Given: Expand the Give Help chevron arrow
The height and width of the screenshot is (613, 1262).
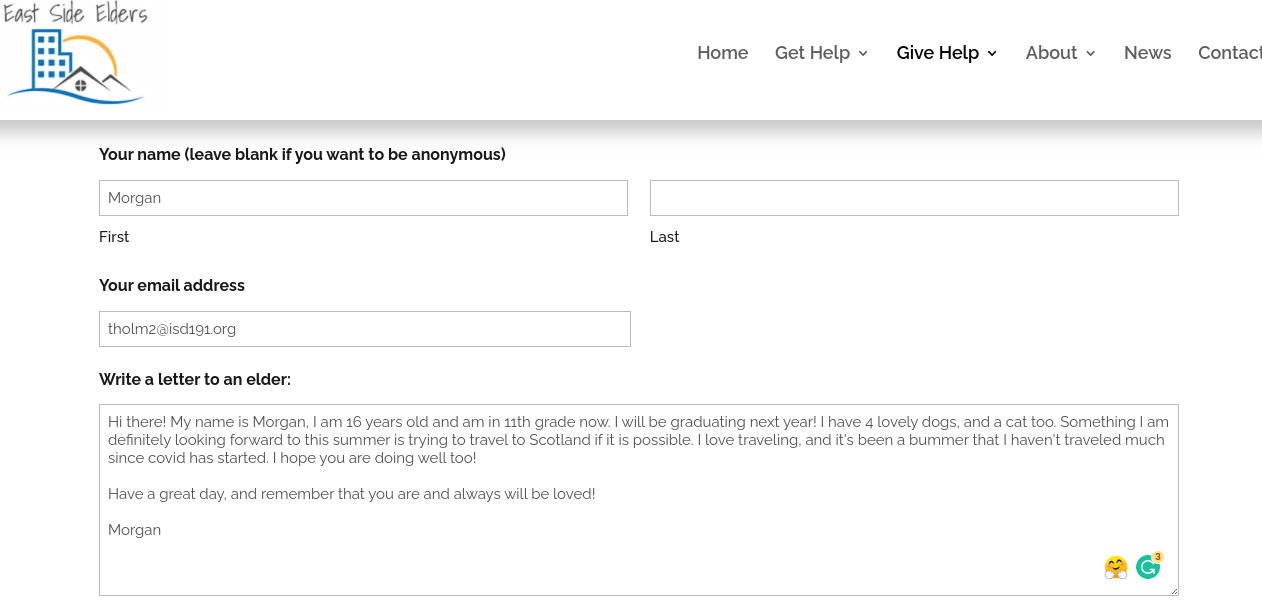Looking at the screenshot, I should click(x=992, y=54).
